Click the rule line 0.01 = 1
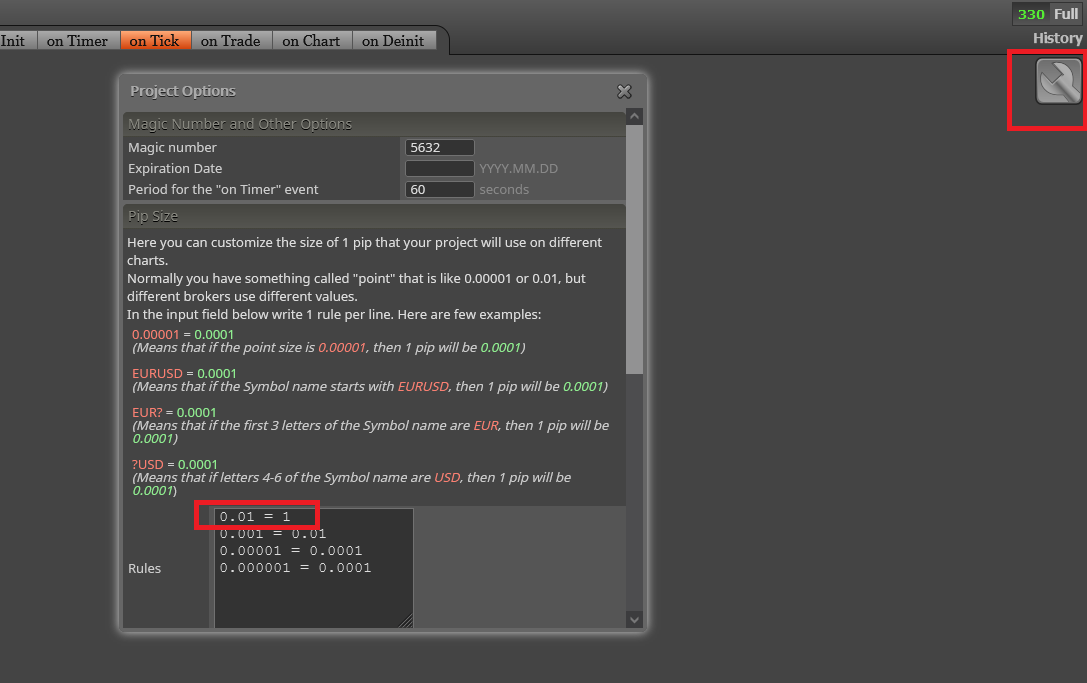Image resolution: width=1087 pixels, height=683 pixels. coord(254,517)
